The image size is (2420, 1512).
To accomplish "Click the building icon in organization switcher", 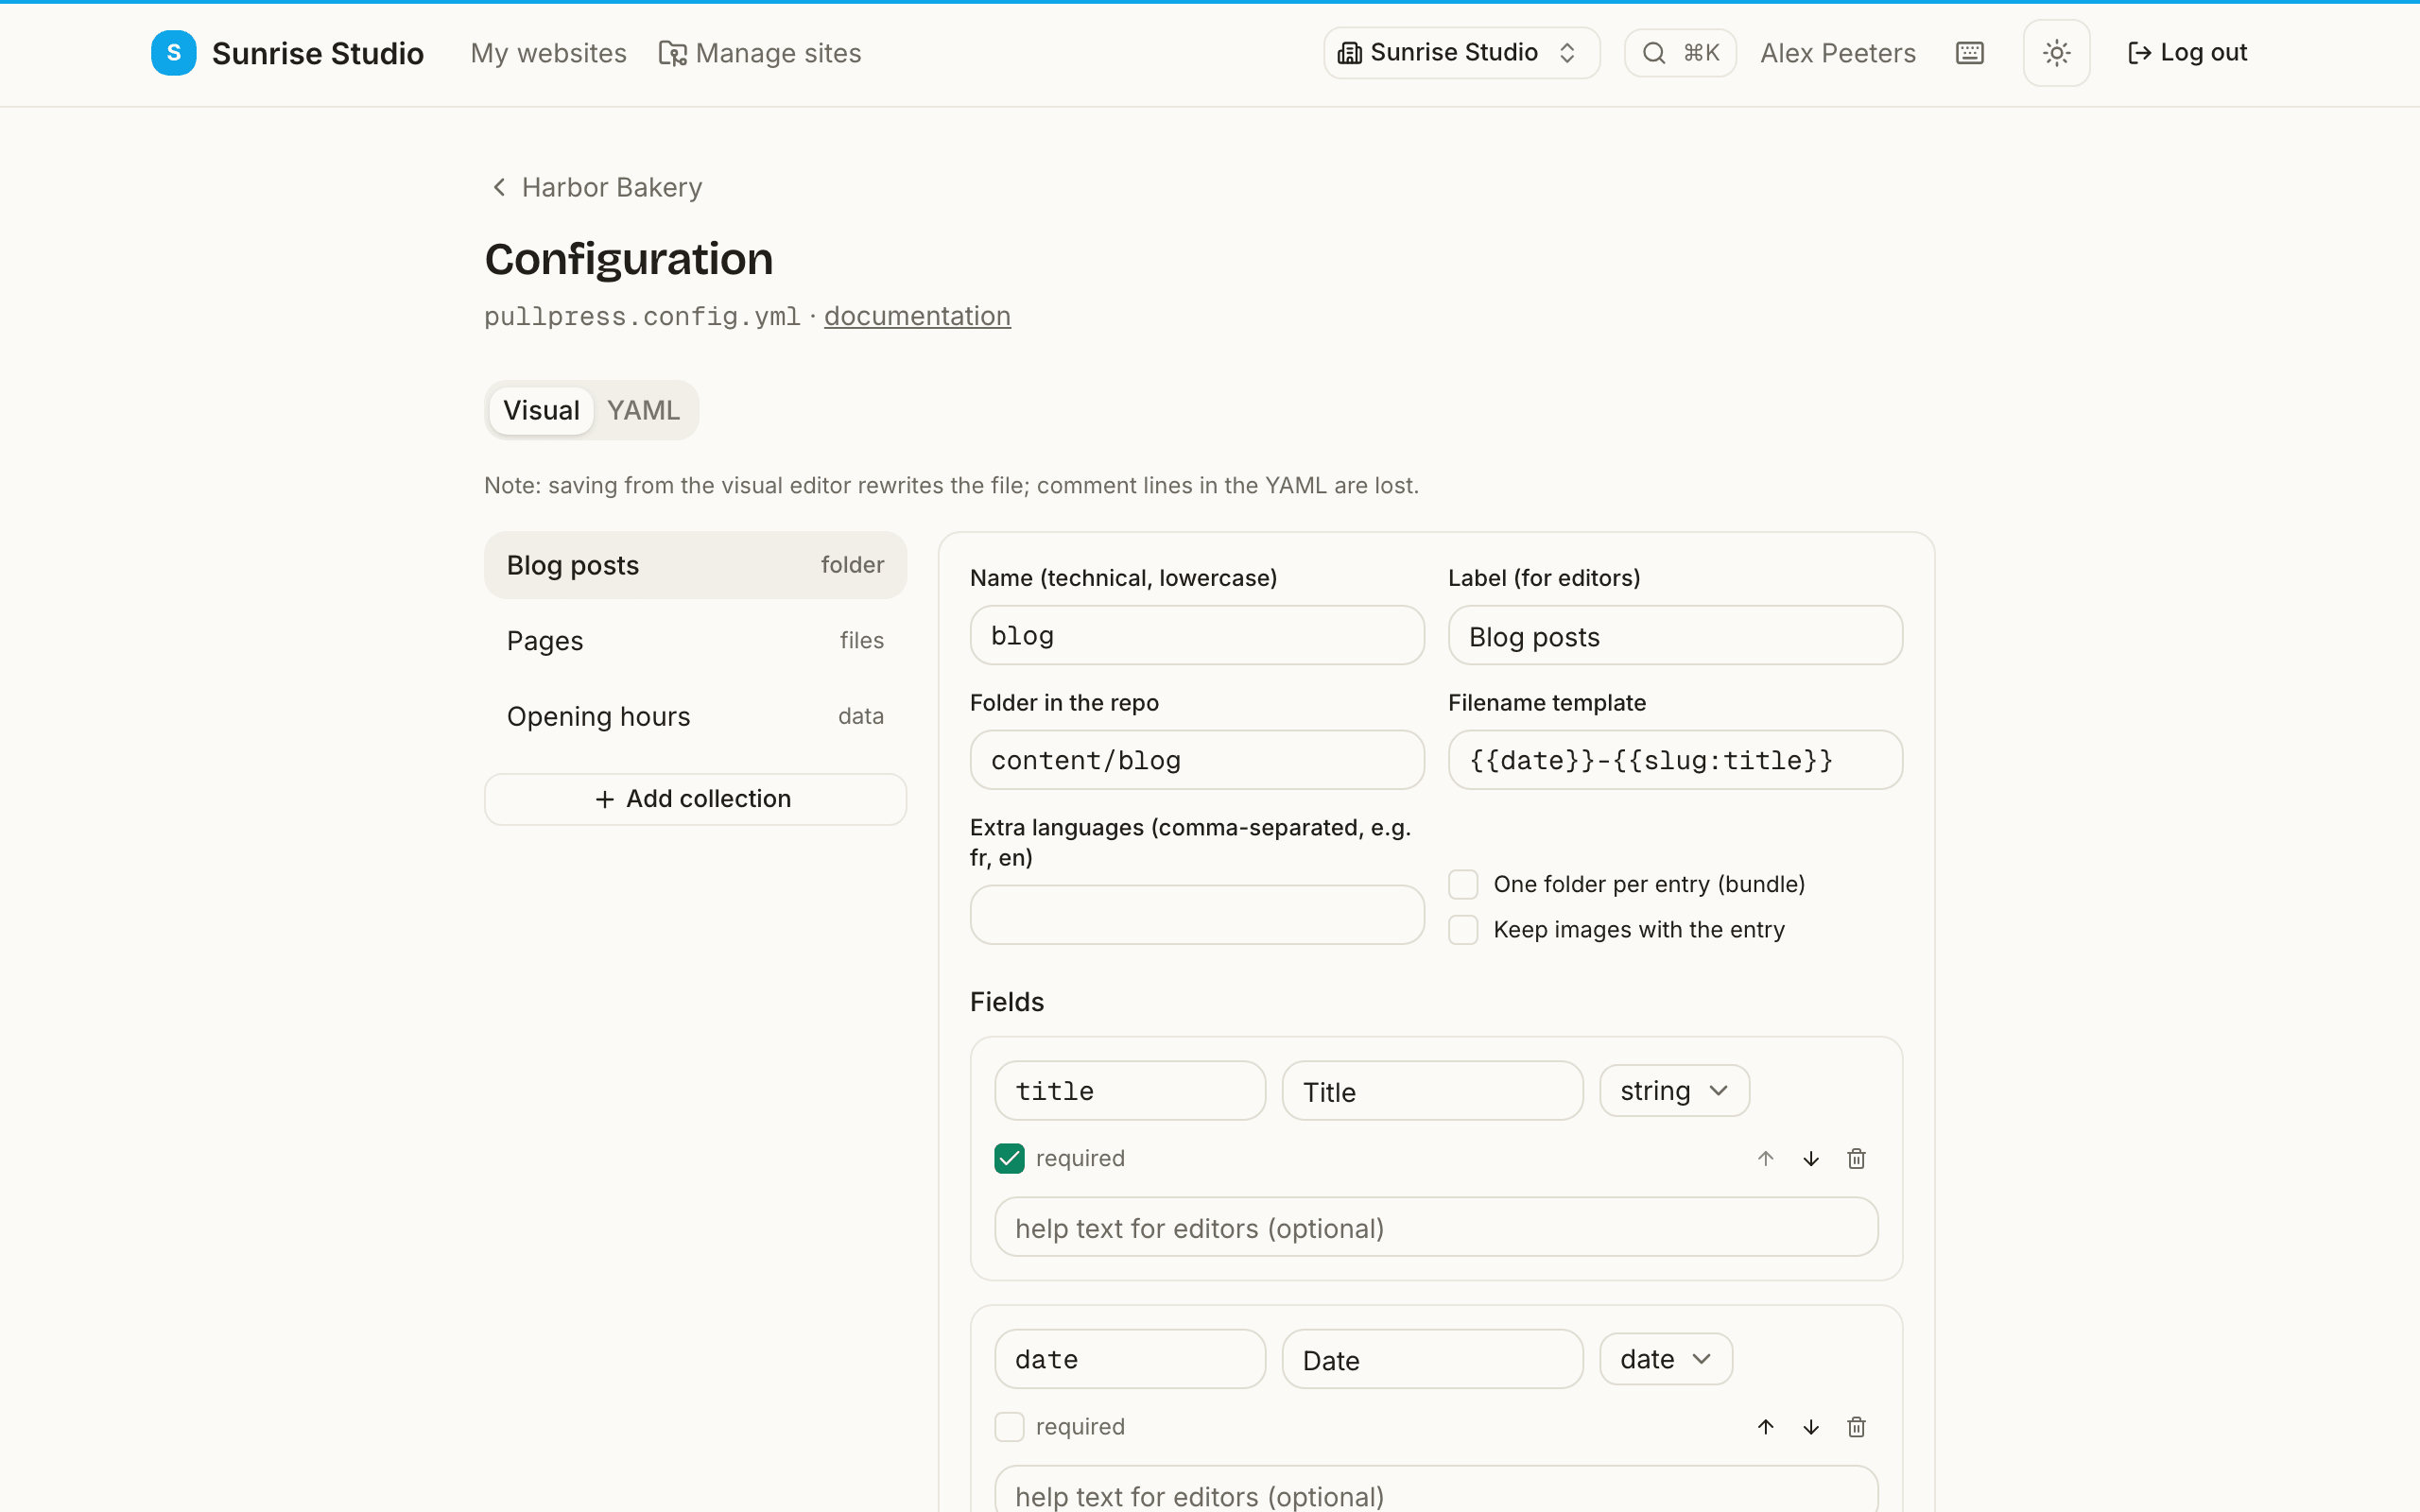I will pyautogui.click(x=1349, y=53).
